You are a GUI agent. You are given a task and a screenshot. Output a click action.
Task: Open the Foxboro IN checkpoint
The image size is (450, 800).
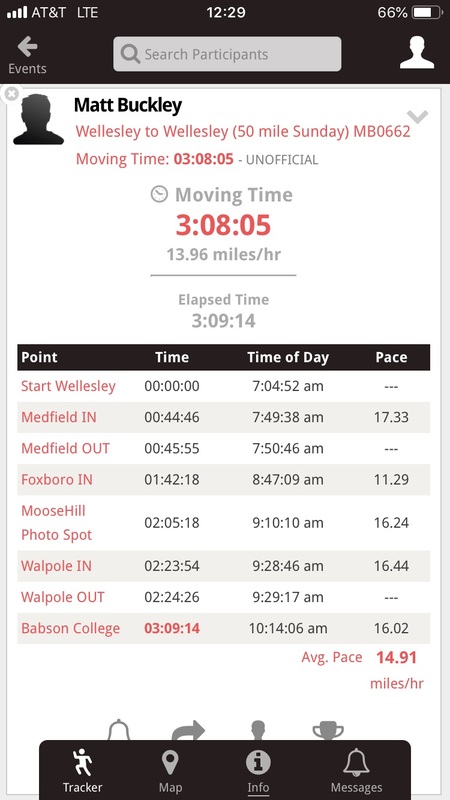click(x=57, y=480)
